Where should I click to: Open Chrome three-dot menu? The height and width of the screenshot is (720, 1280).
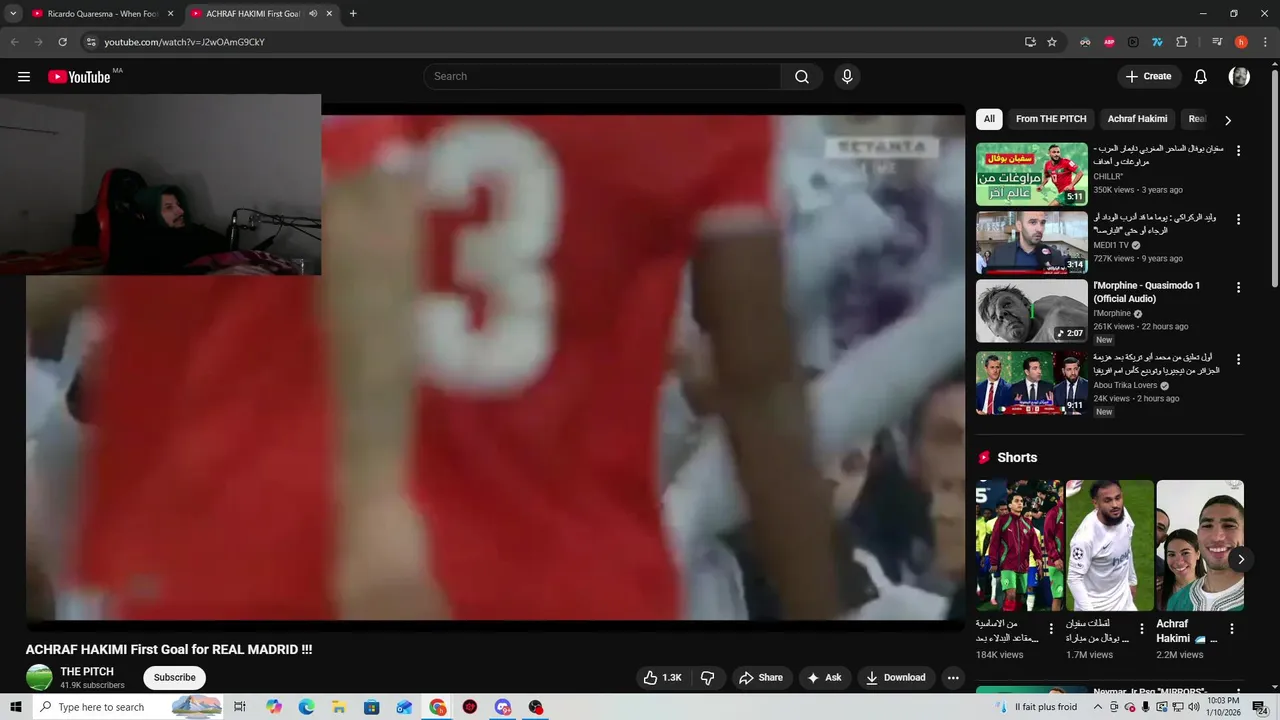click(1264, 42)
